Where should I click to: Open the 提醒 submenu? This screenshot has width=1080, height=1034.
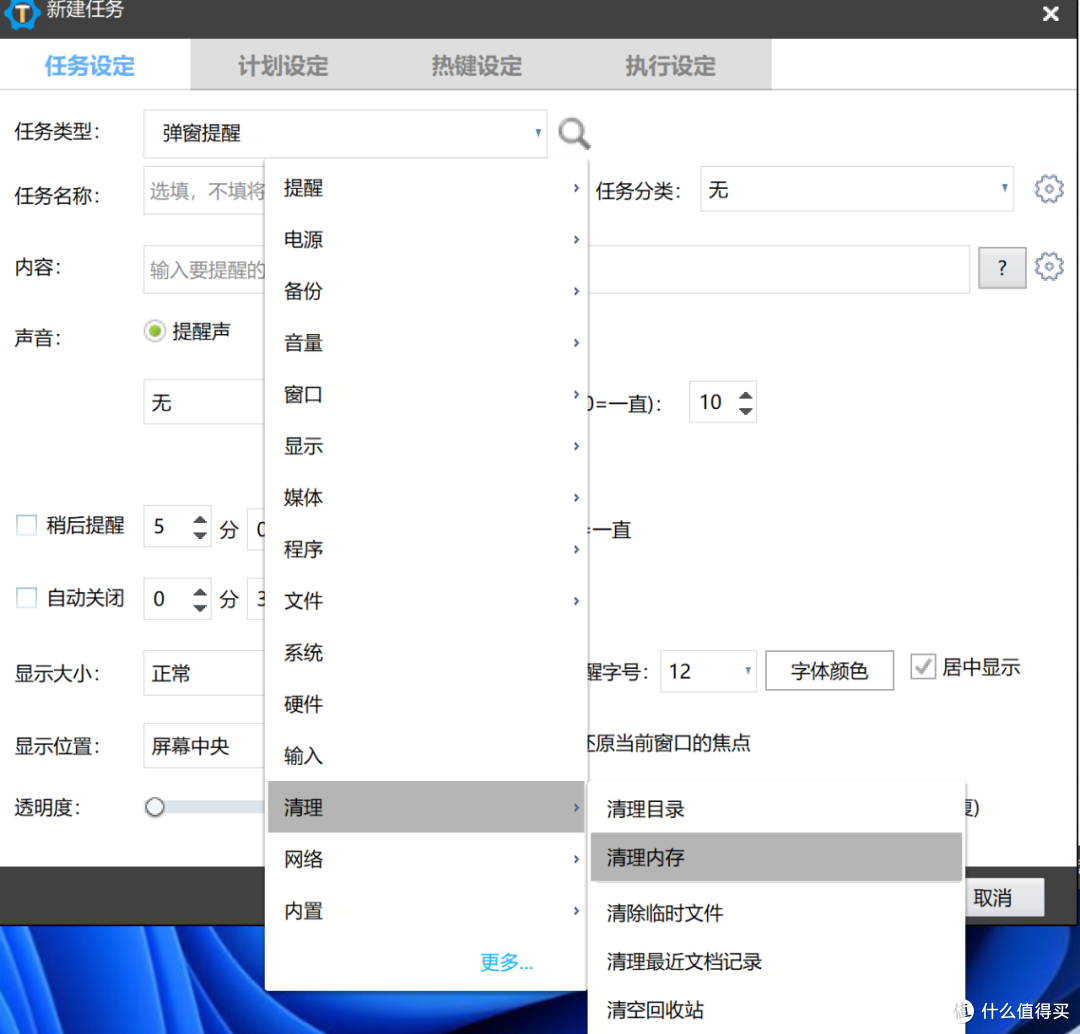[427, 188]
